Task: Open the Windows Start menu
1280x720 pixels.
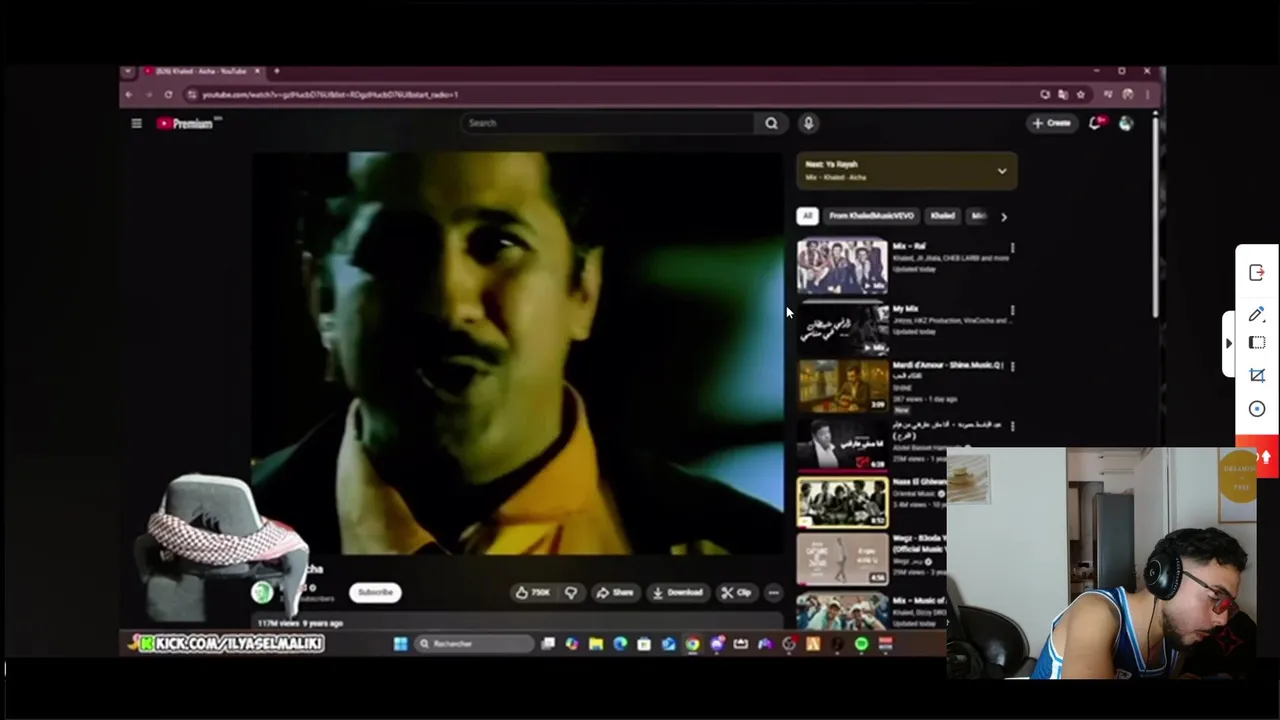Action: 400,644
